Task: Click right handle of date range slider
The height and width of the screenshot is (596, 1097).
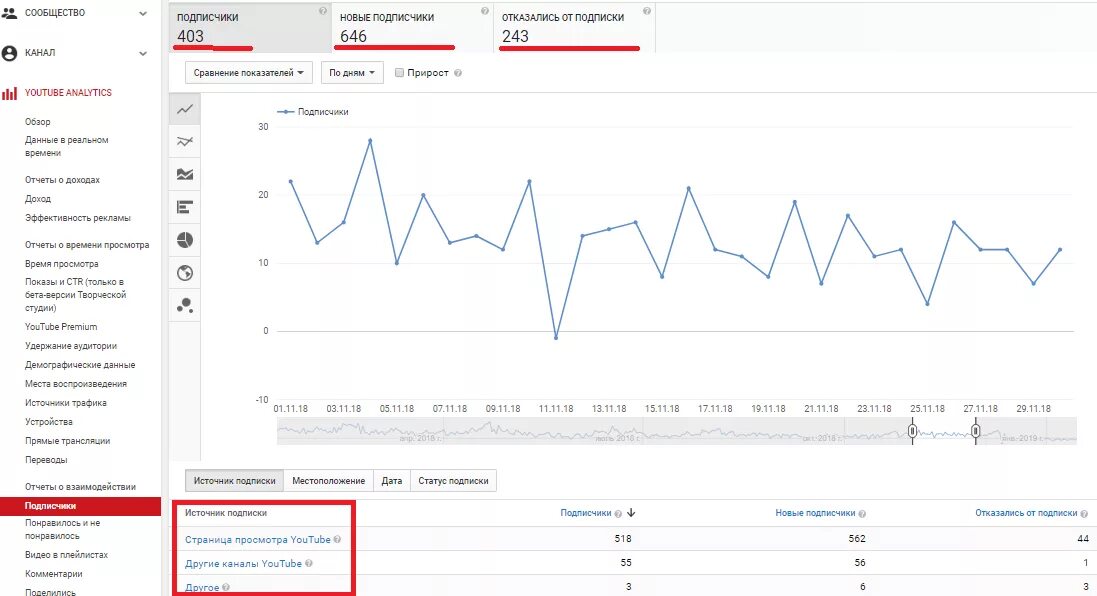Action: [x=975, y=431]
